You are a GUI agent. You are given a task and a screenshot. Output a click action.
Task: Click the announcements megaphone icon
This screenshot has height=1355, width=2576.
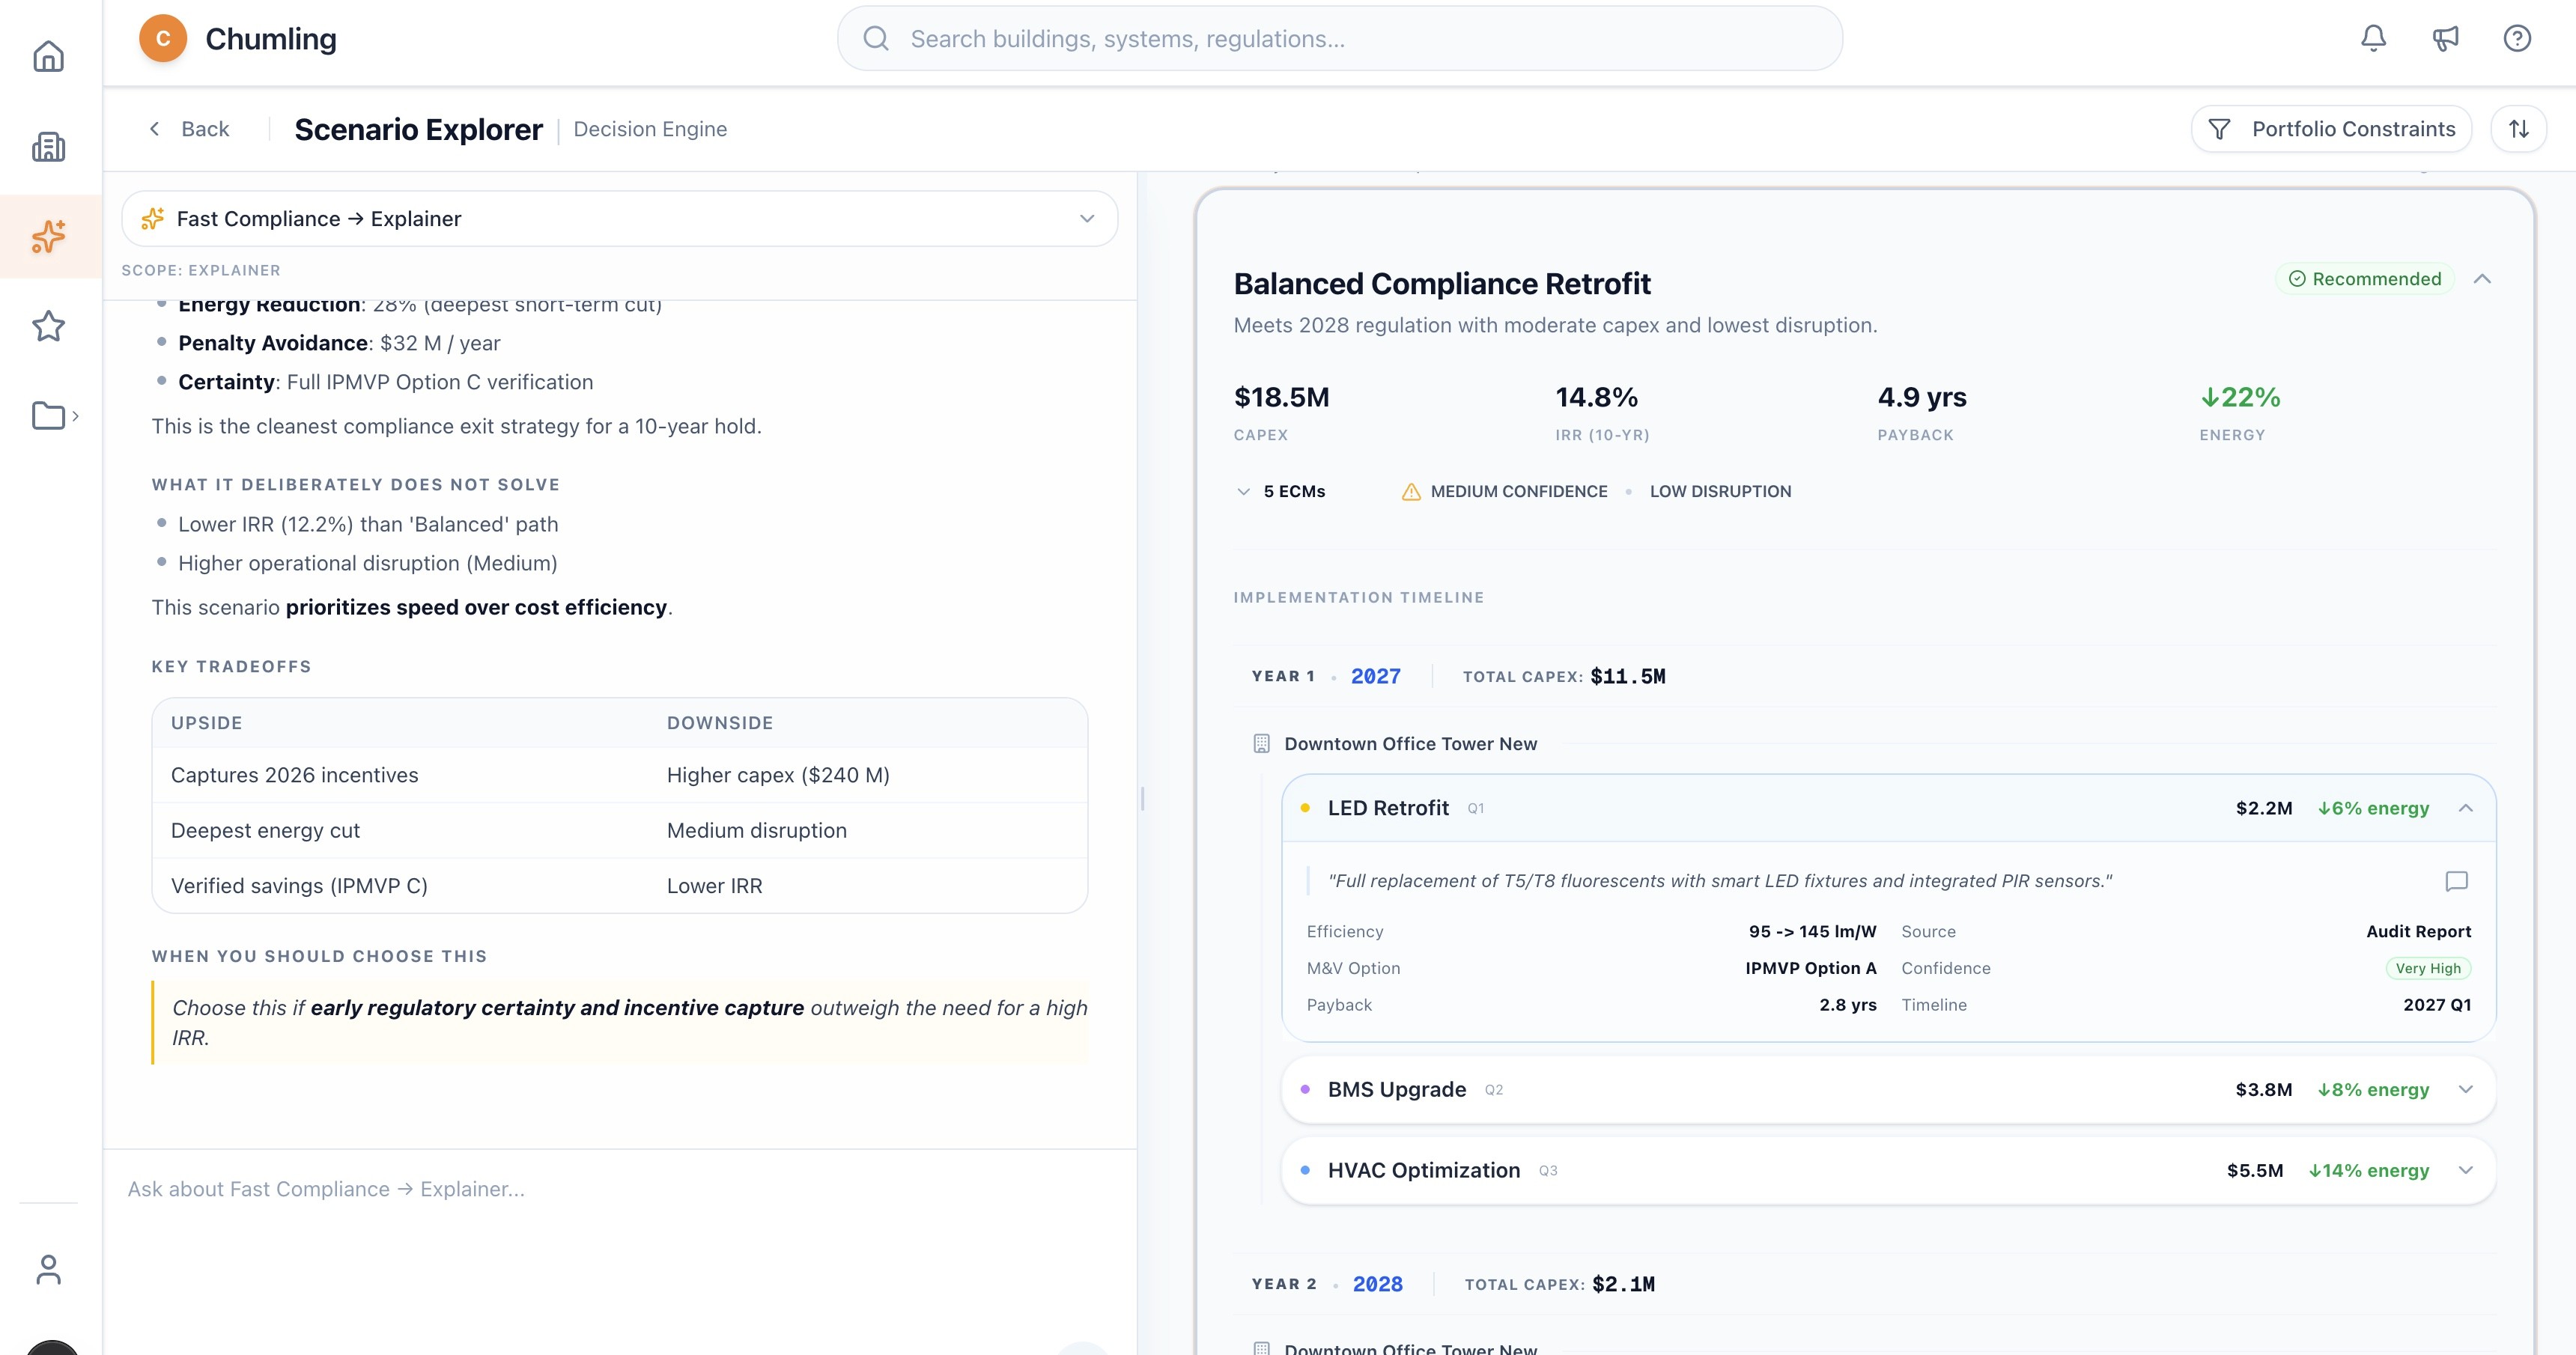[x=2445, y=38]
